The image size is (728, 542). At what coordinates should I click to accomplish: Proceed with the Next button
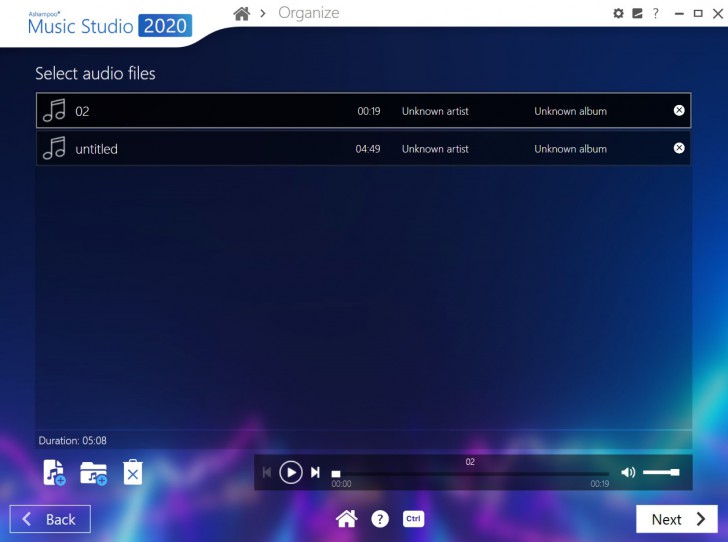(677, 519)
